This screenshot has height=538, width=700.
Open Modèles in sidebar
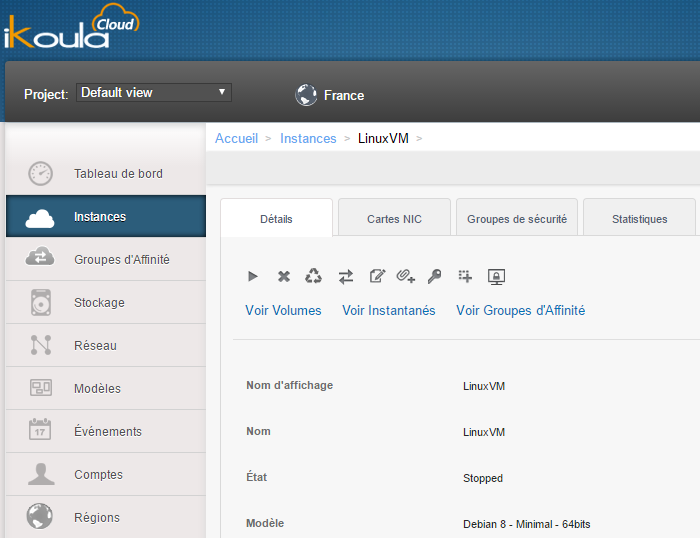(x=106, y=388)
